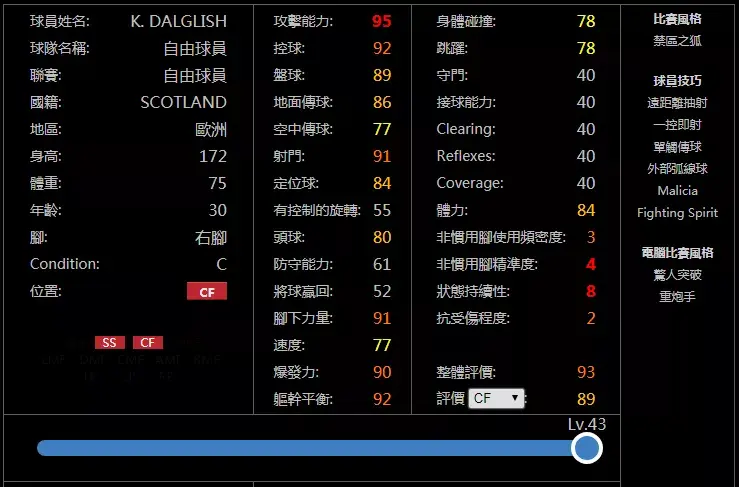Click the height value 172

[x=213, y=157]
